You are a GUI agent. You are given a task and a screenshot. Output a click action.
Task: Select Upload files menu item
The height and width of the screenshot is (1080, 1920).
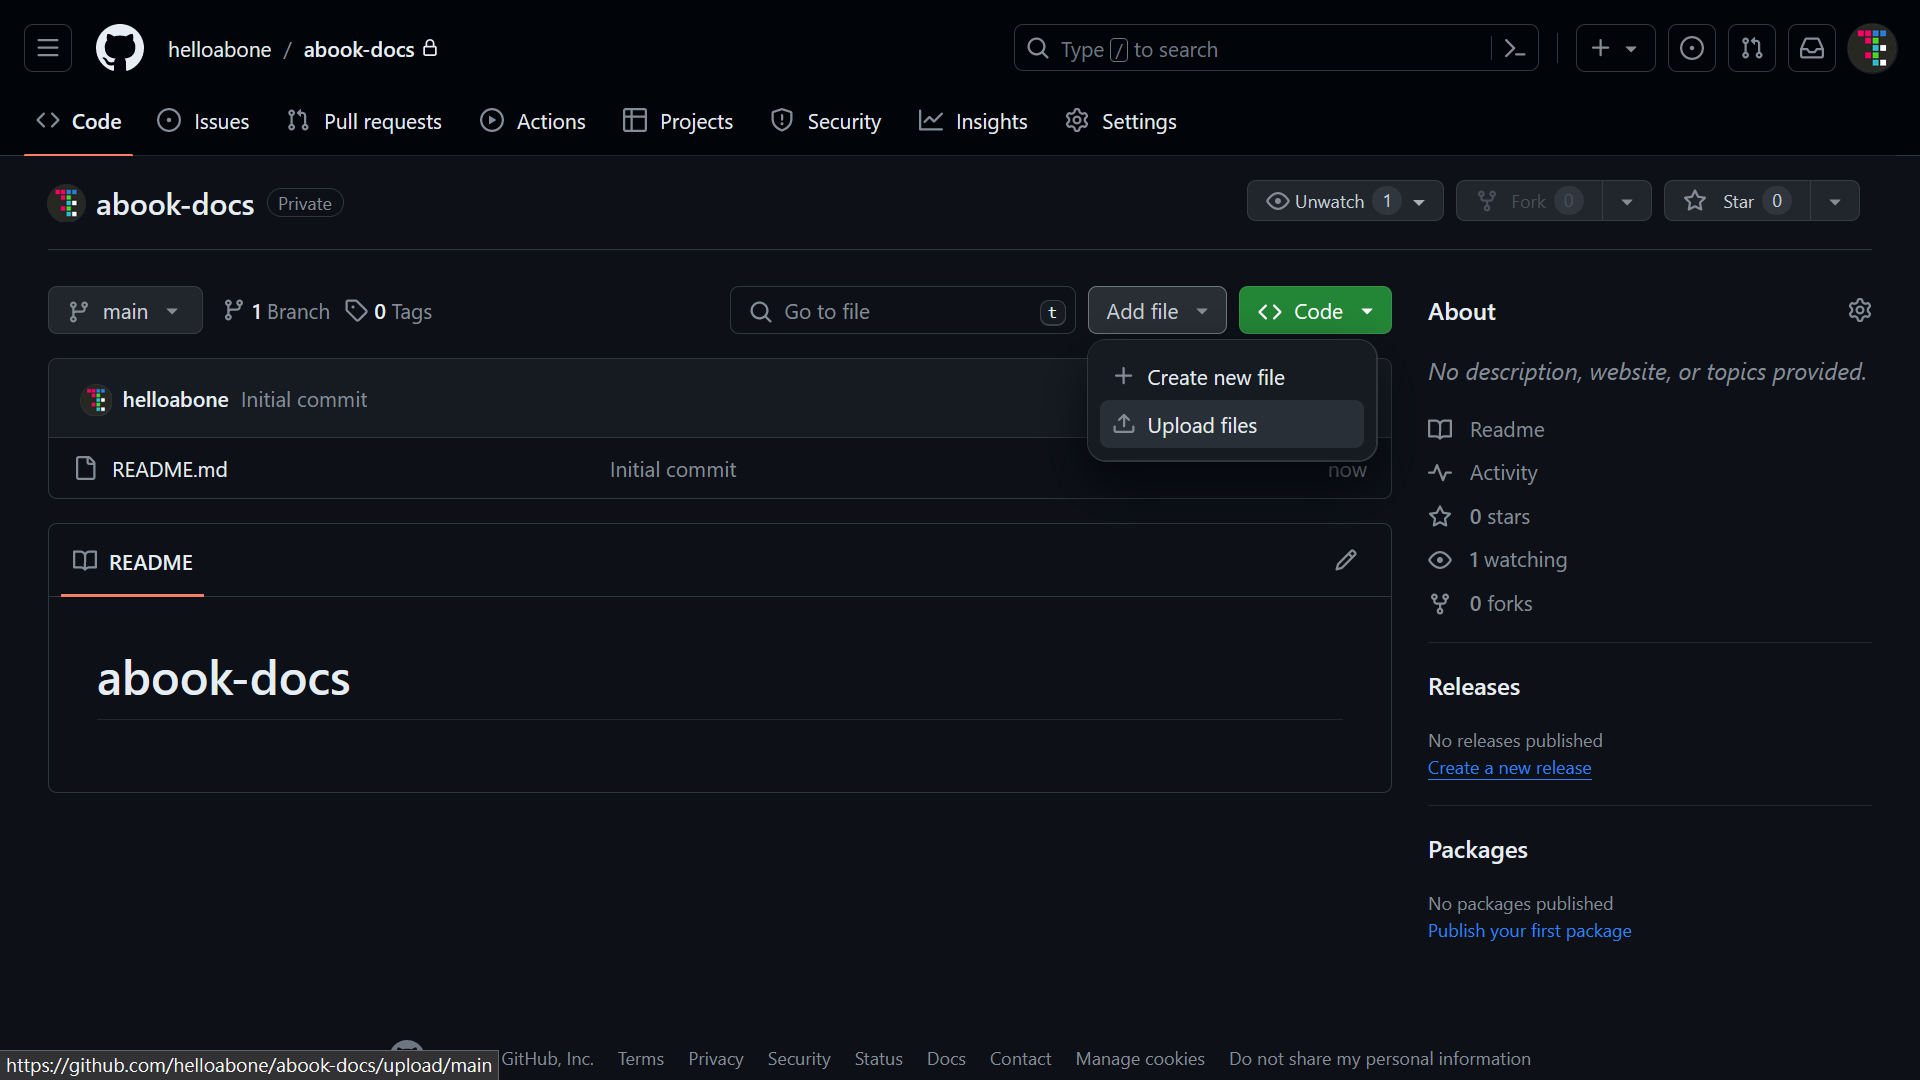(x=1231, y=425)
